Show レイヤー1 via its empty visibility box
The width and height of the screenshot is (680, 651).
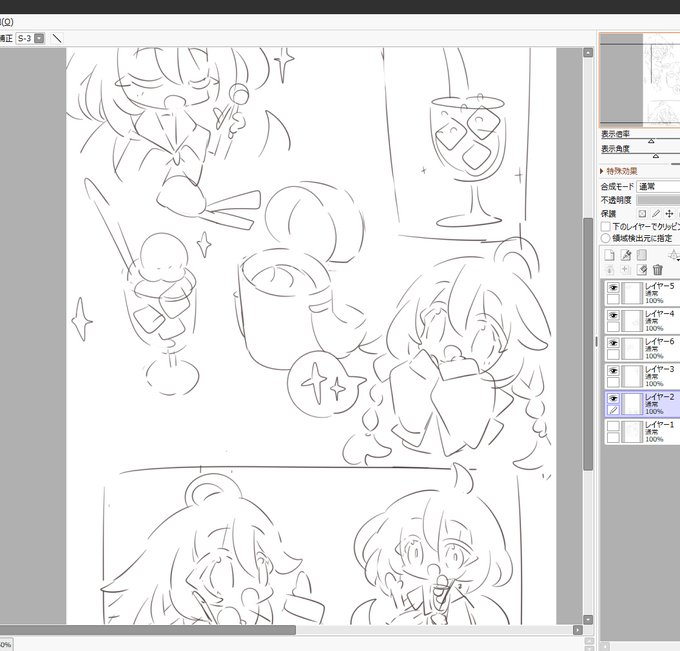click(x=613, y=426)
